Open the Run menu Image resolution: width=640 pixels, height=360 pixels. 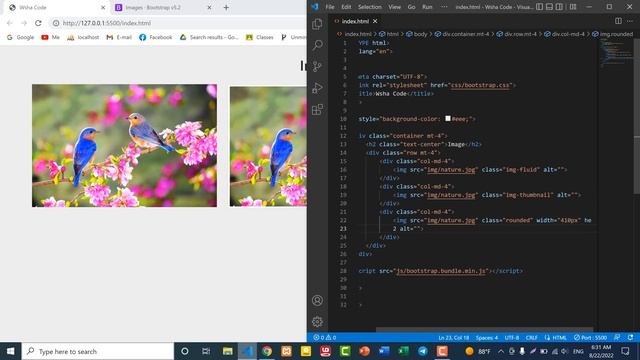pos(427,7)
